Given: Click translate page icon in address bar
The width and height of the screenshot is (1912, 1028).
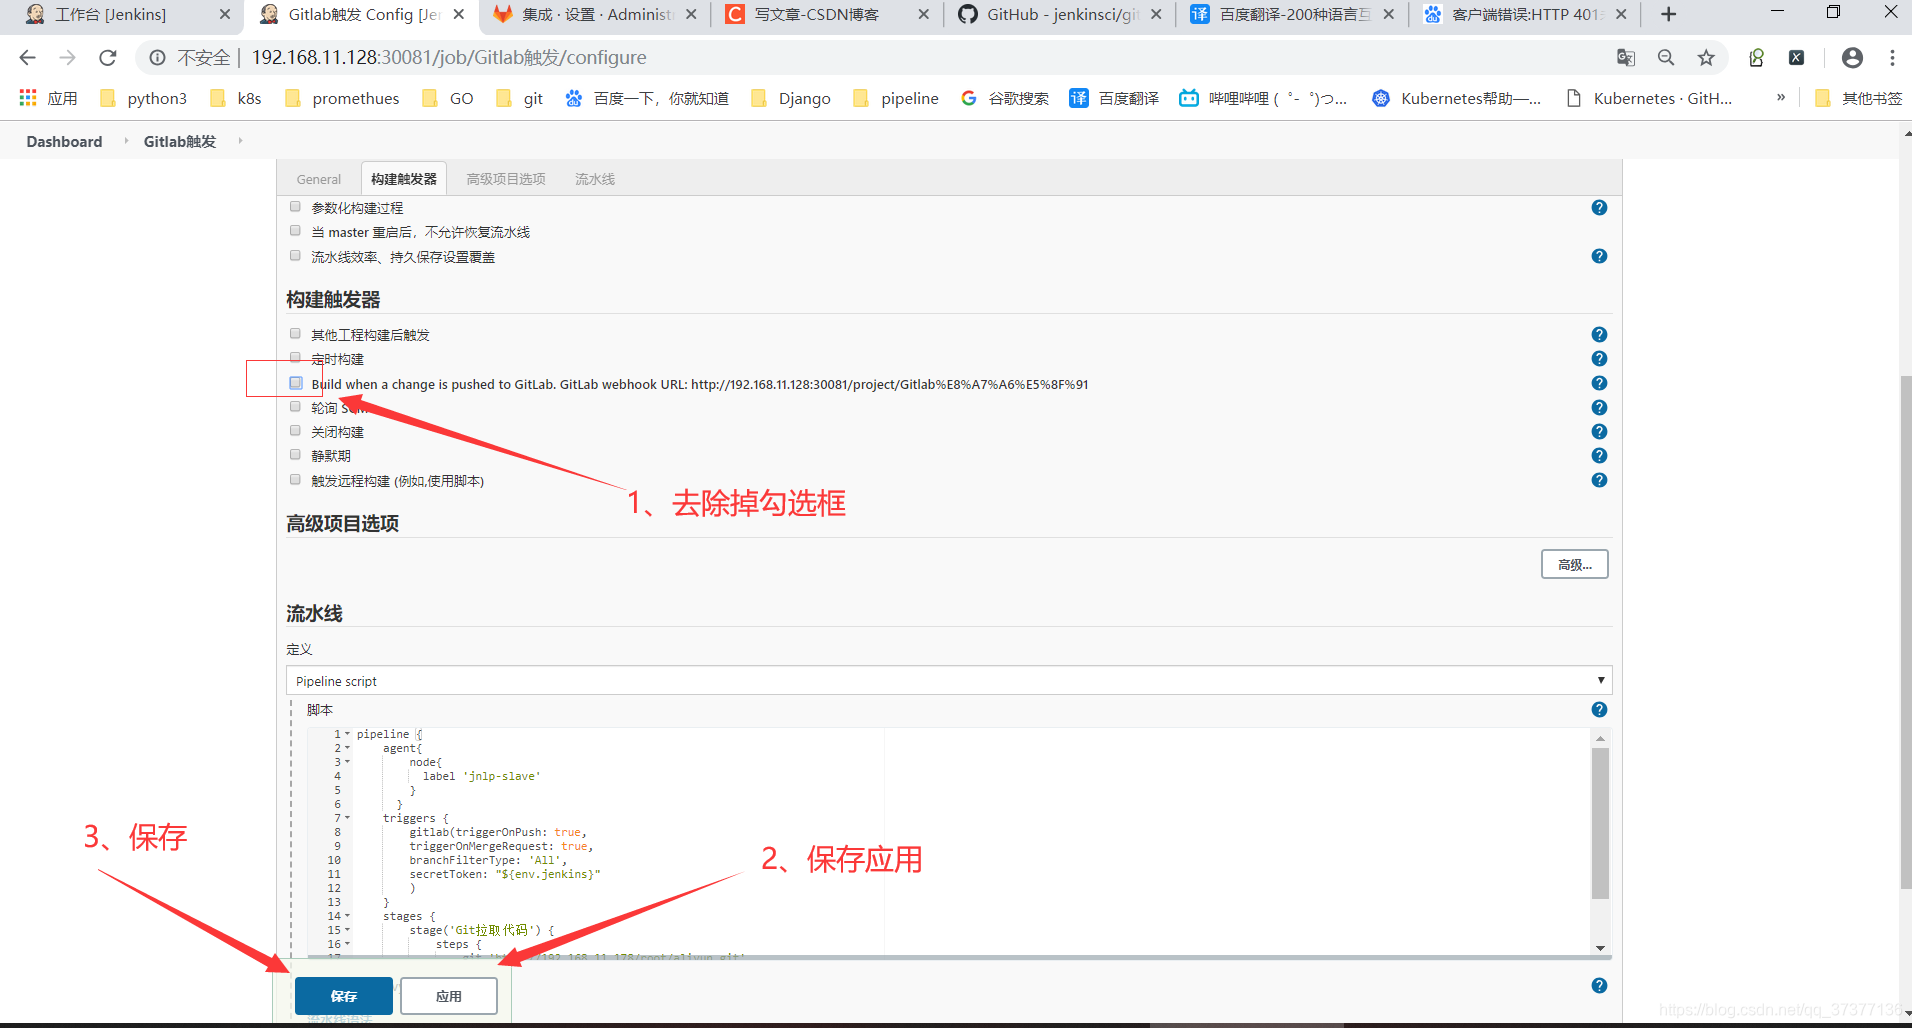Looking at the screenshot, I should coord(1626,58).
